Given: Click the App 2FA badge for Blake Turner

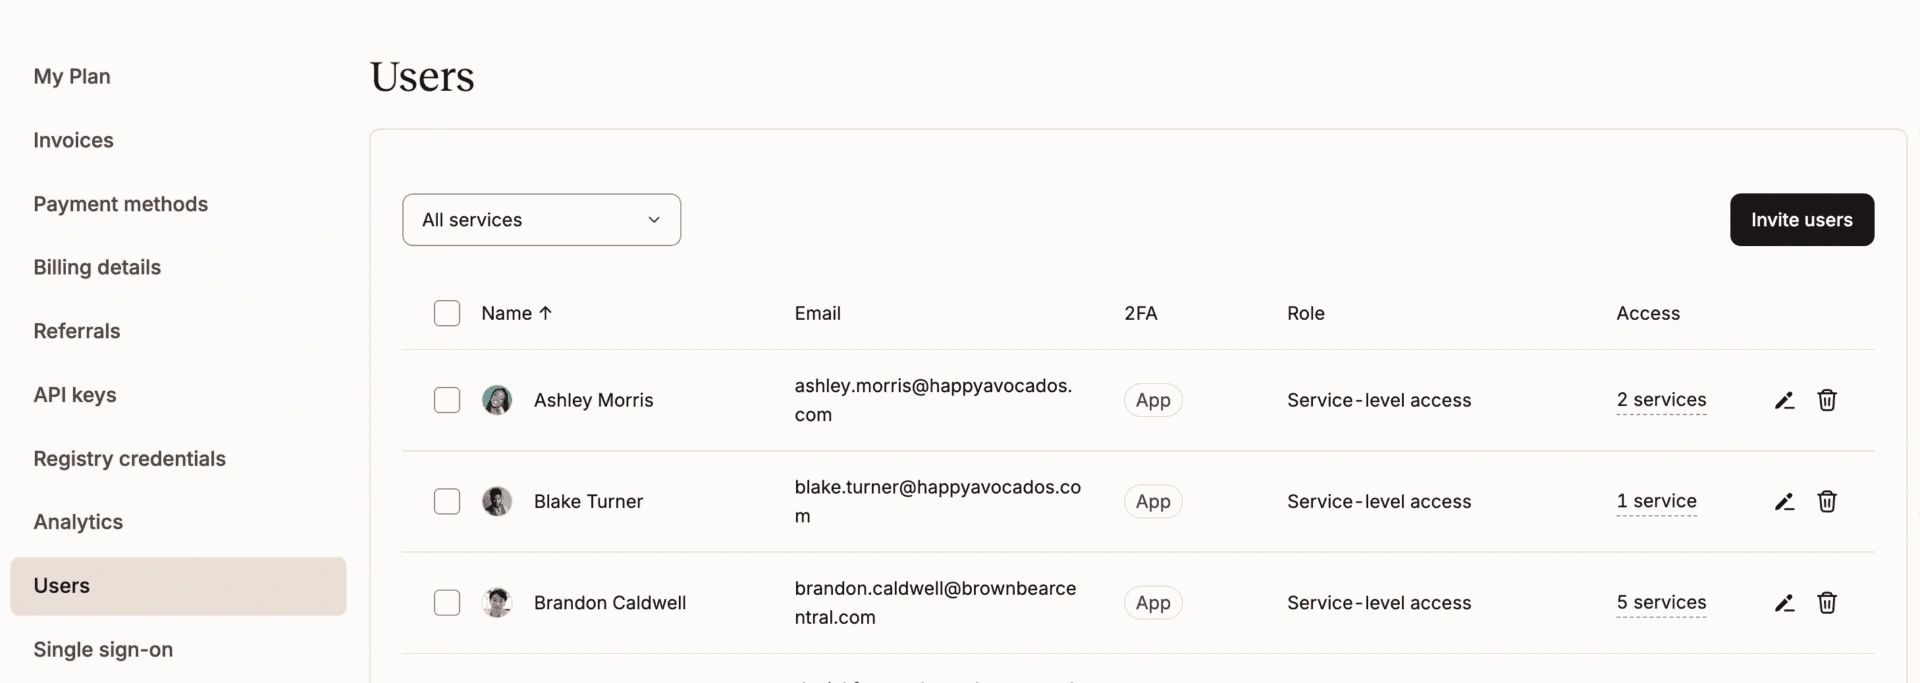Looking at the screenshot, I should (x=1153, y=501).
